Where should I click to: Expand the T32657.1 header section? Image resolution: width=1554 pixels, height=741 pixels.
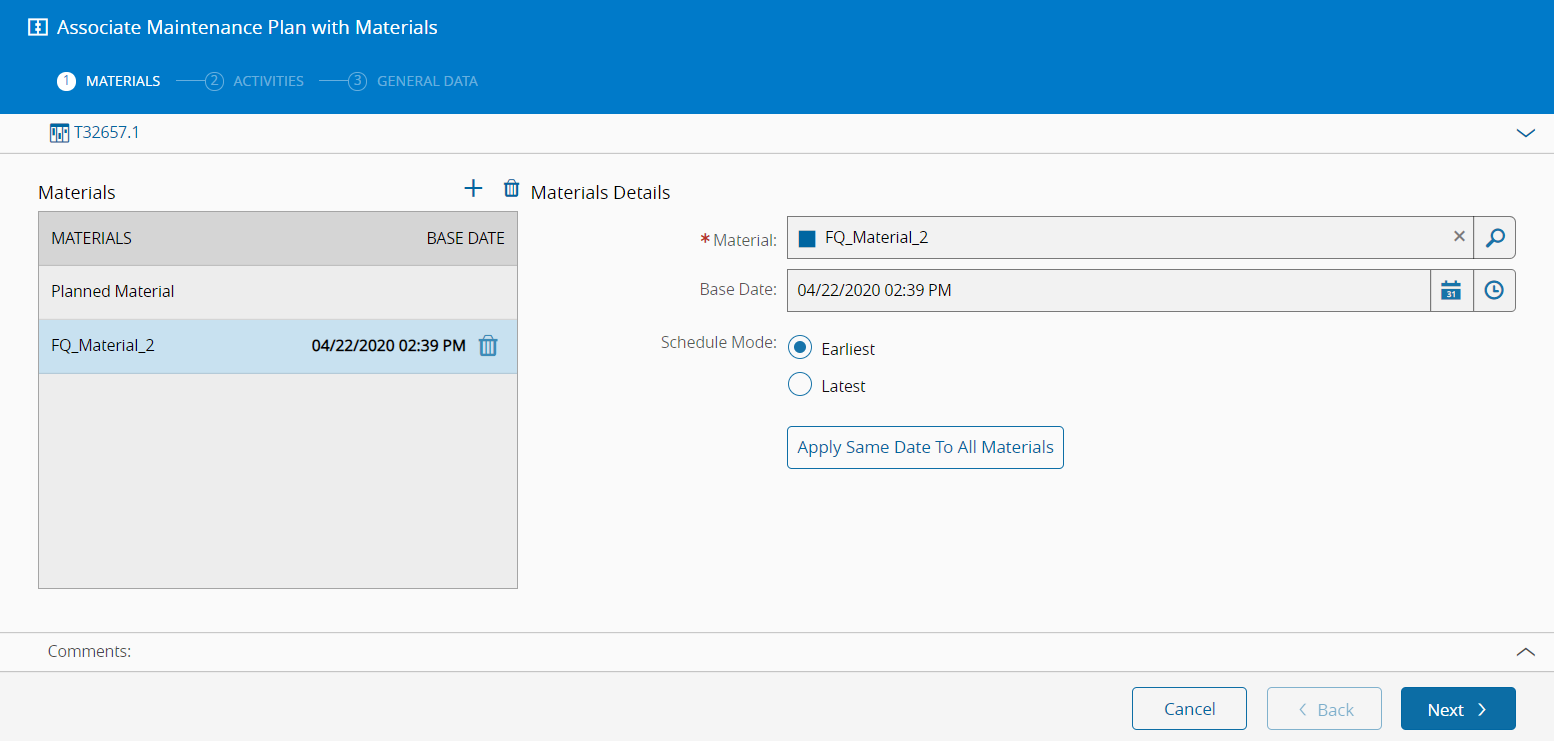1525,133
